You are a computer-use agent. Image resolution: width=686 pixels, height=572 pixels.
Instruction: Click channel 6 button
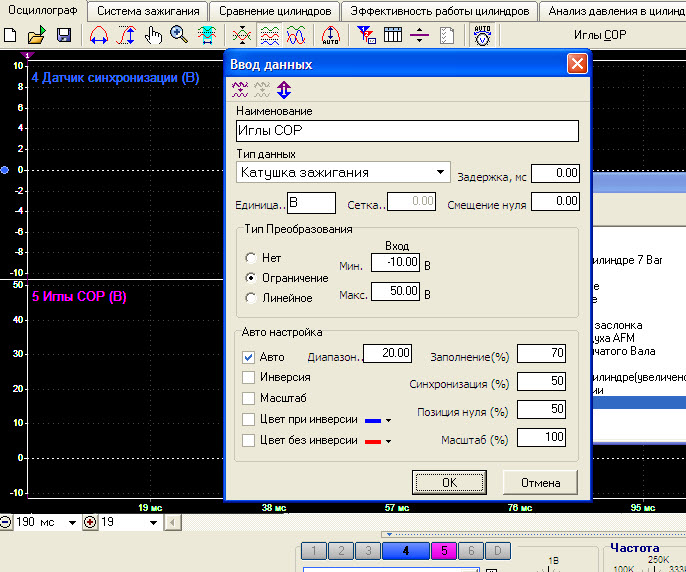[471, 551]
